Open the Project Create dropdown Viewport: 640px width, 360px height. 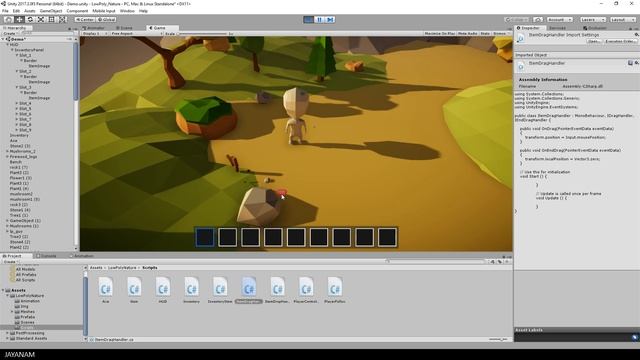(x=10, y=262)
